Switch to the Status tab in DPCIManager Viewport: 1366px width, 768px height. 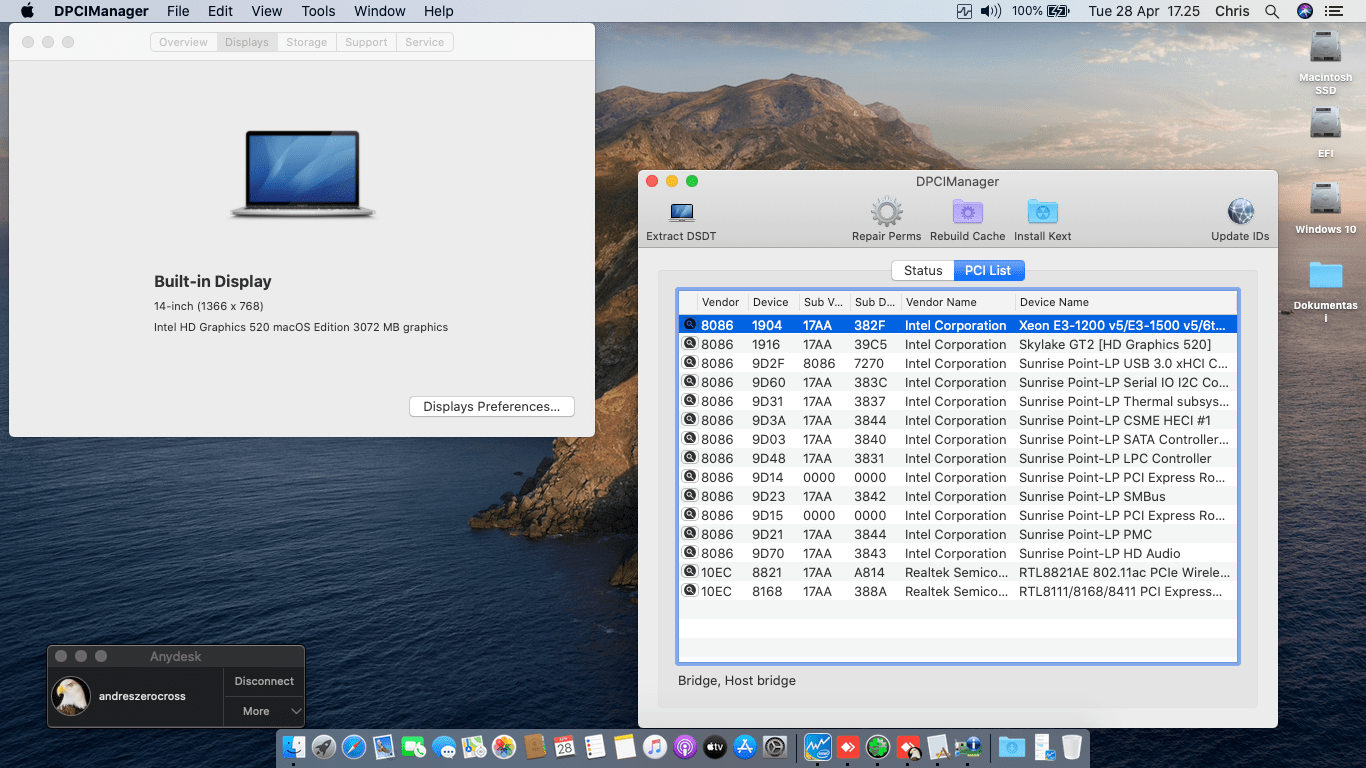click(923, 270)
